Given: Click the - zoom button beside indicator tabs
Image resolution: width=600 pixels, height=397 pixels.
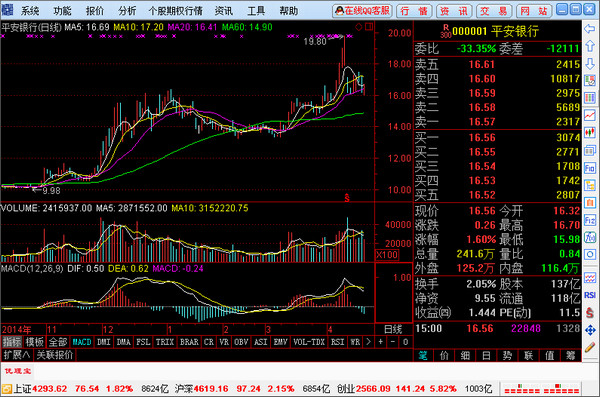Looking at the screenshot, I should [393, 342].
